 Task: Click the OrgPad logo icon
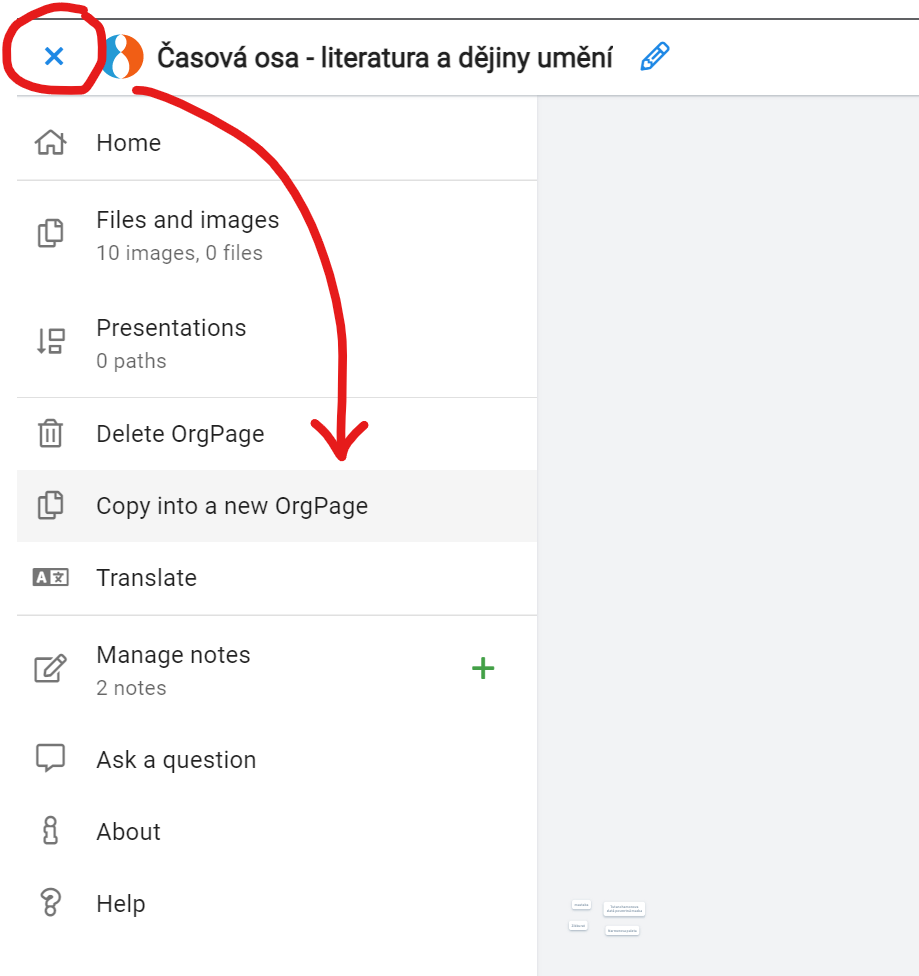click(124, 57)
